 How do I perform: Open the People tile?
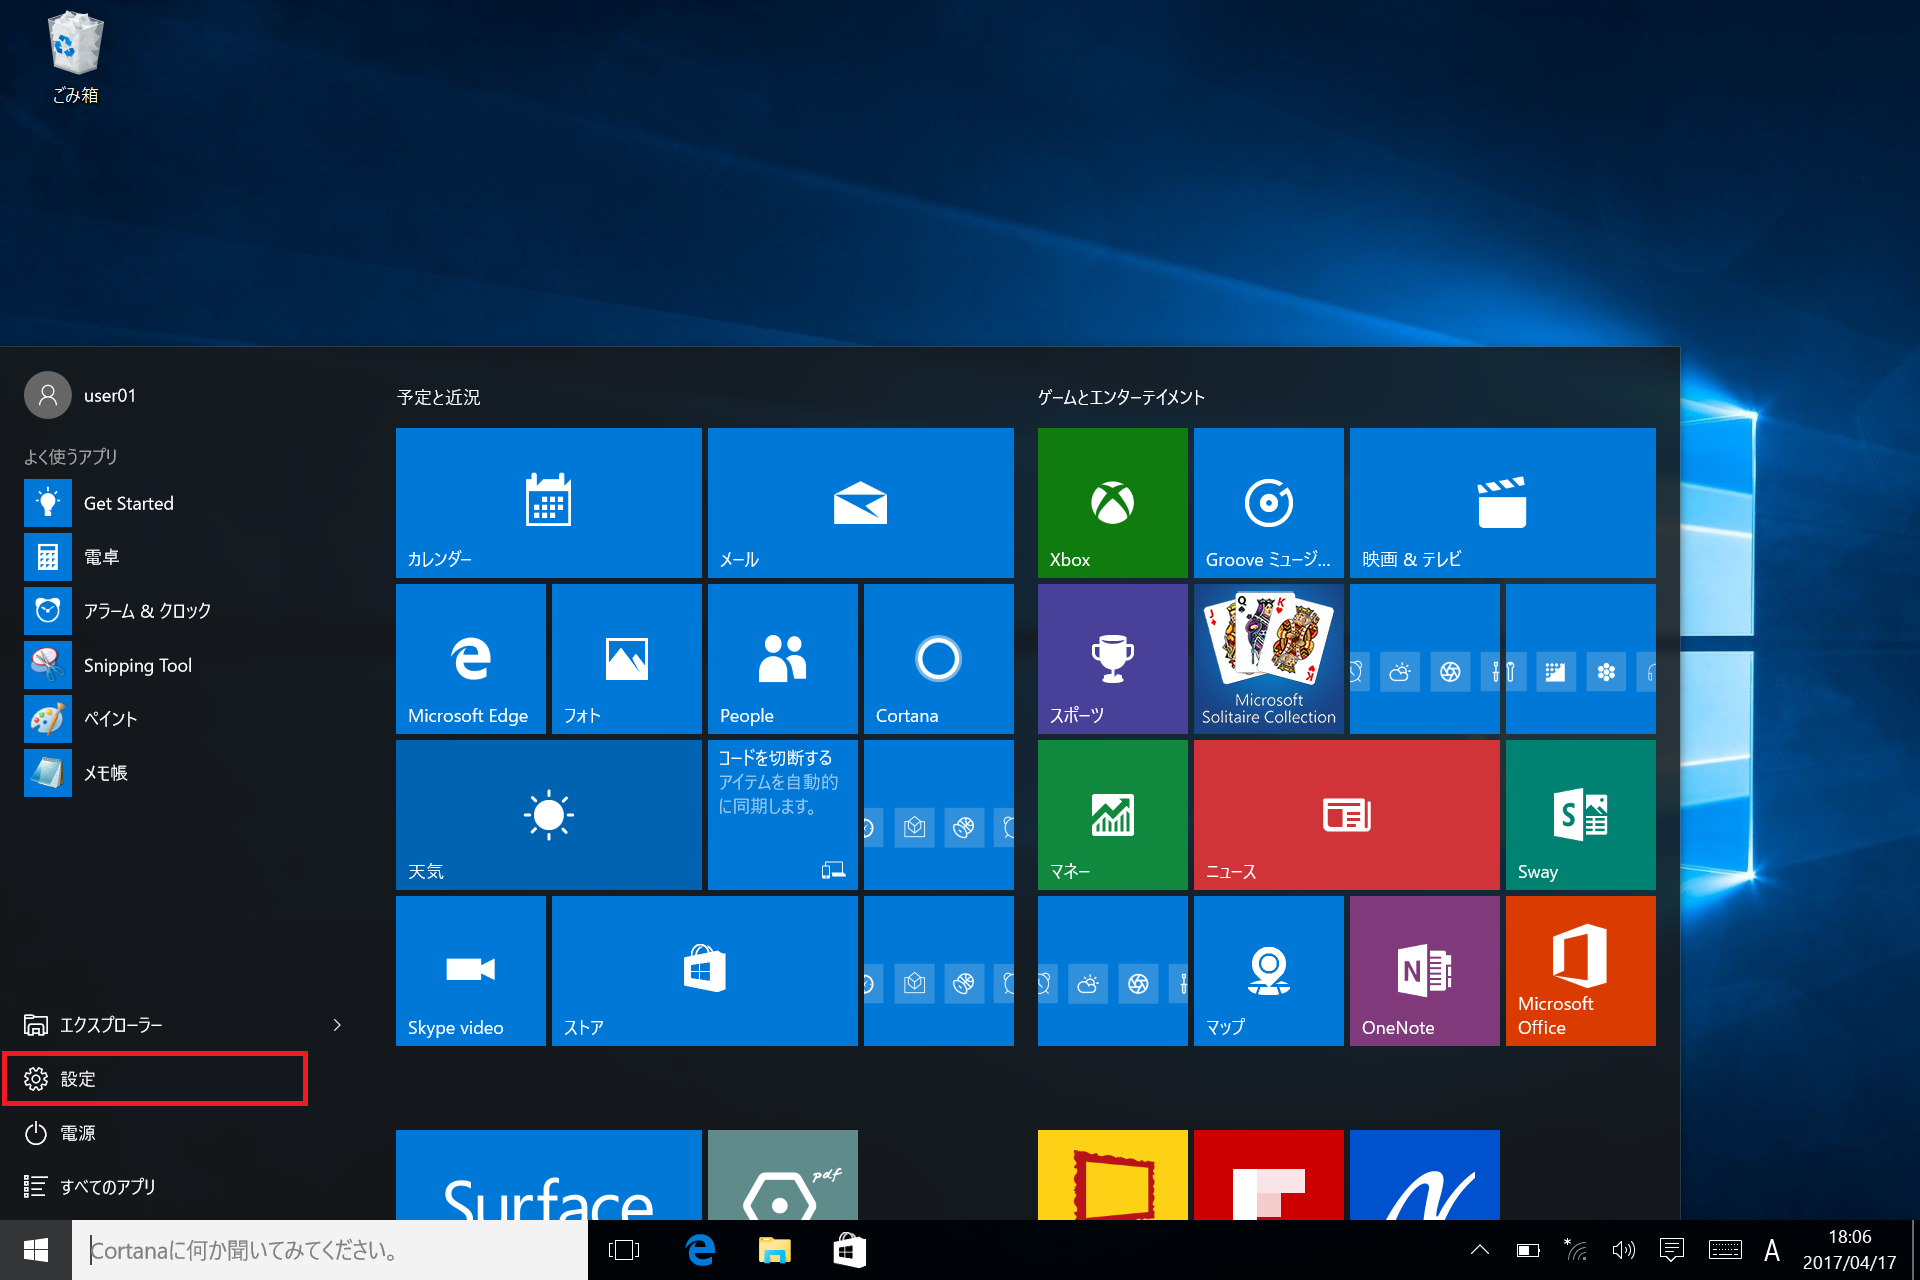[x=782, y=658]
